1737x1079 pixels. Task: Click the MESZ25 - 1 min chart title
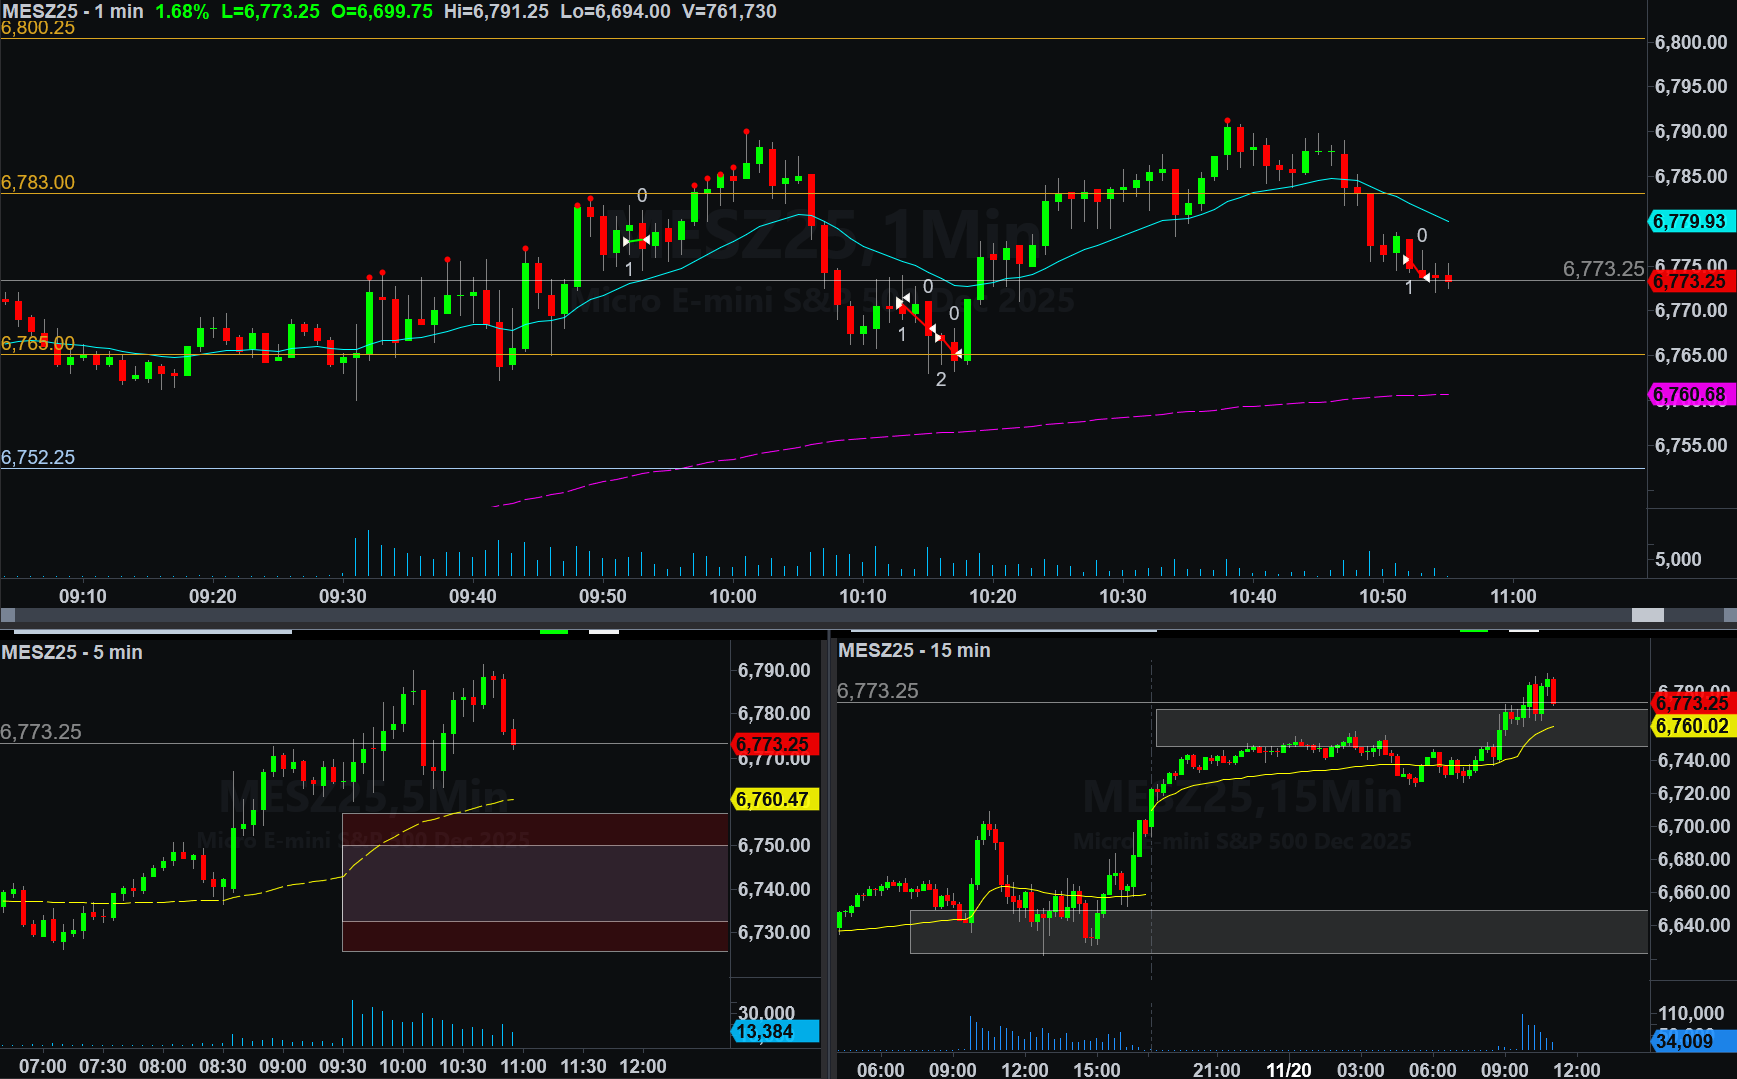pyautogui.click(x=72, y=11)
